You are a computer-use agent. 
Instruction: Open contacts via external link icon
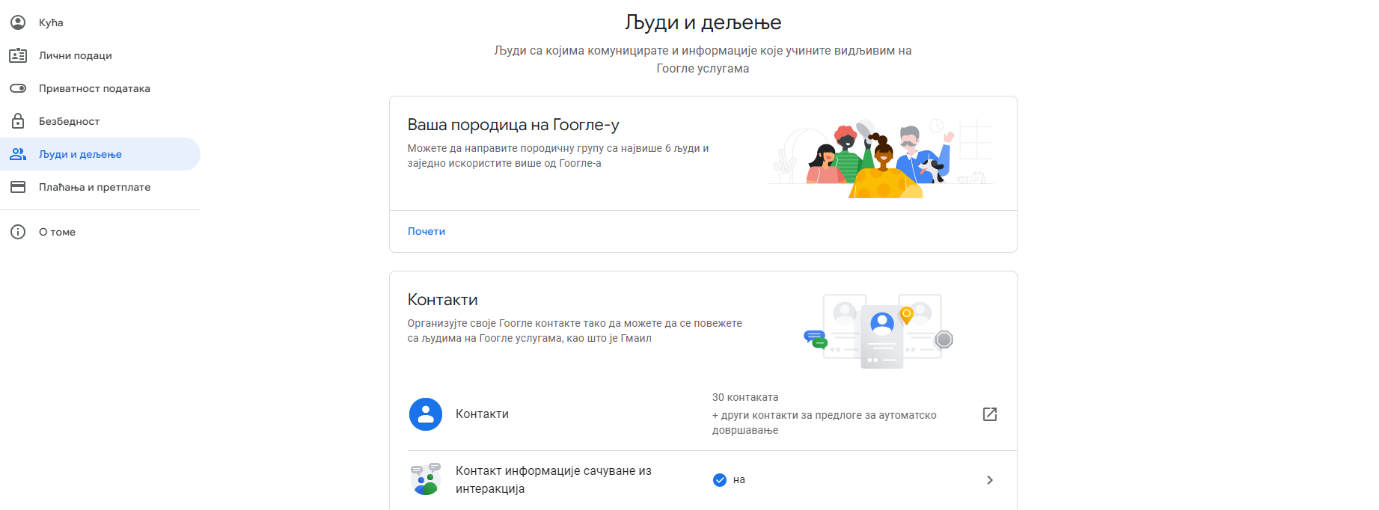tap(990, 414)
